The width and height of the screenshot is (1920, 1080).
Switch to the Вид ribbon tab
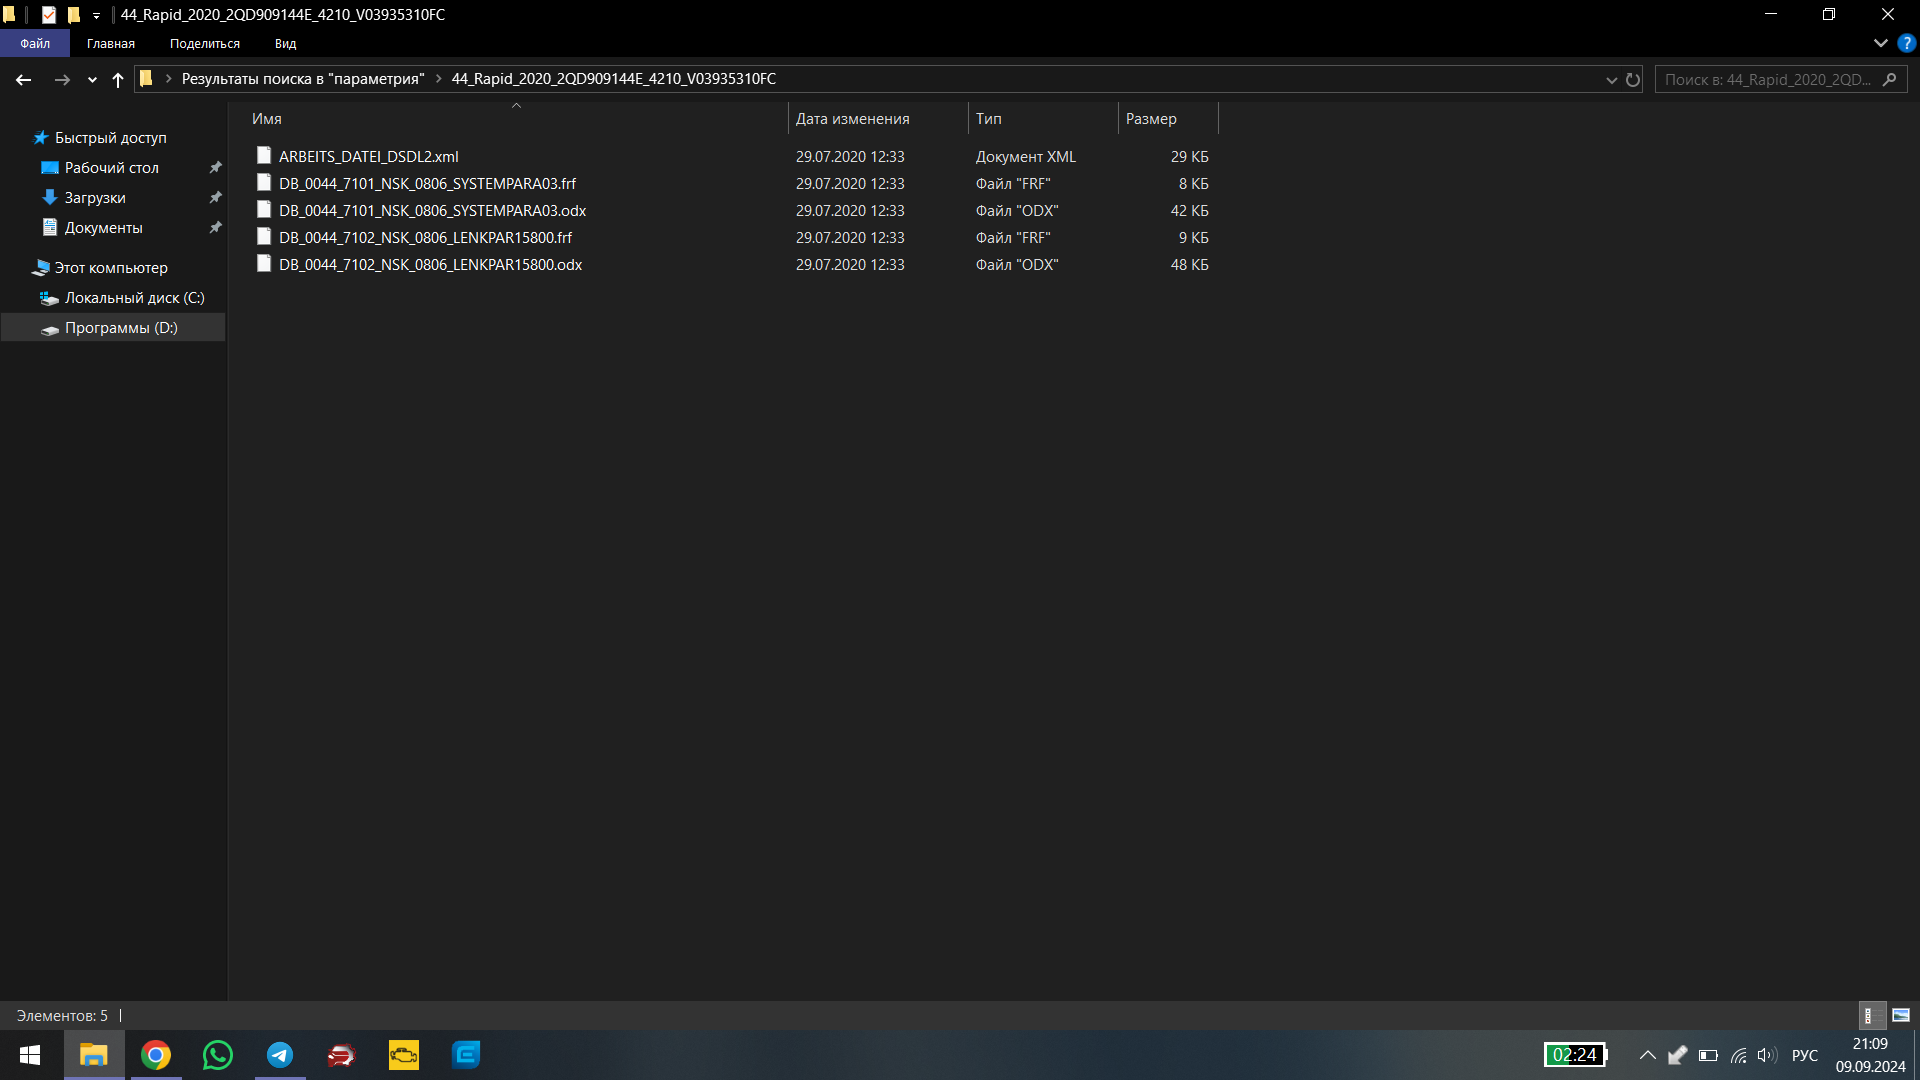pyautogui.click(x=285, y=43)
